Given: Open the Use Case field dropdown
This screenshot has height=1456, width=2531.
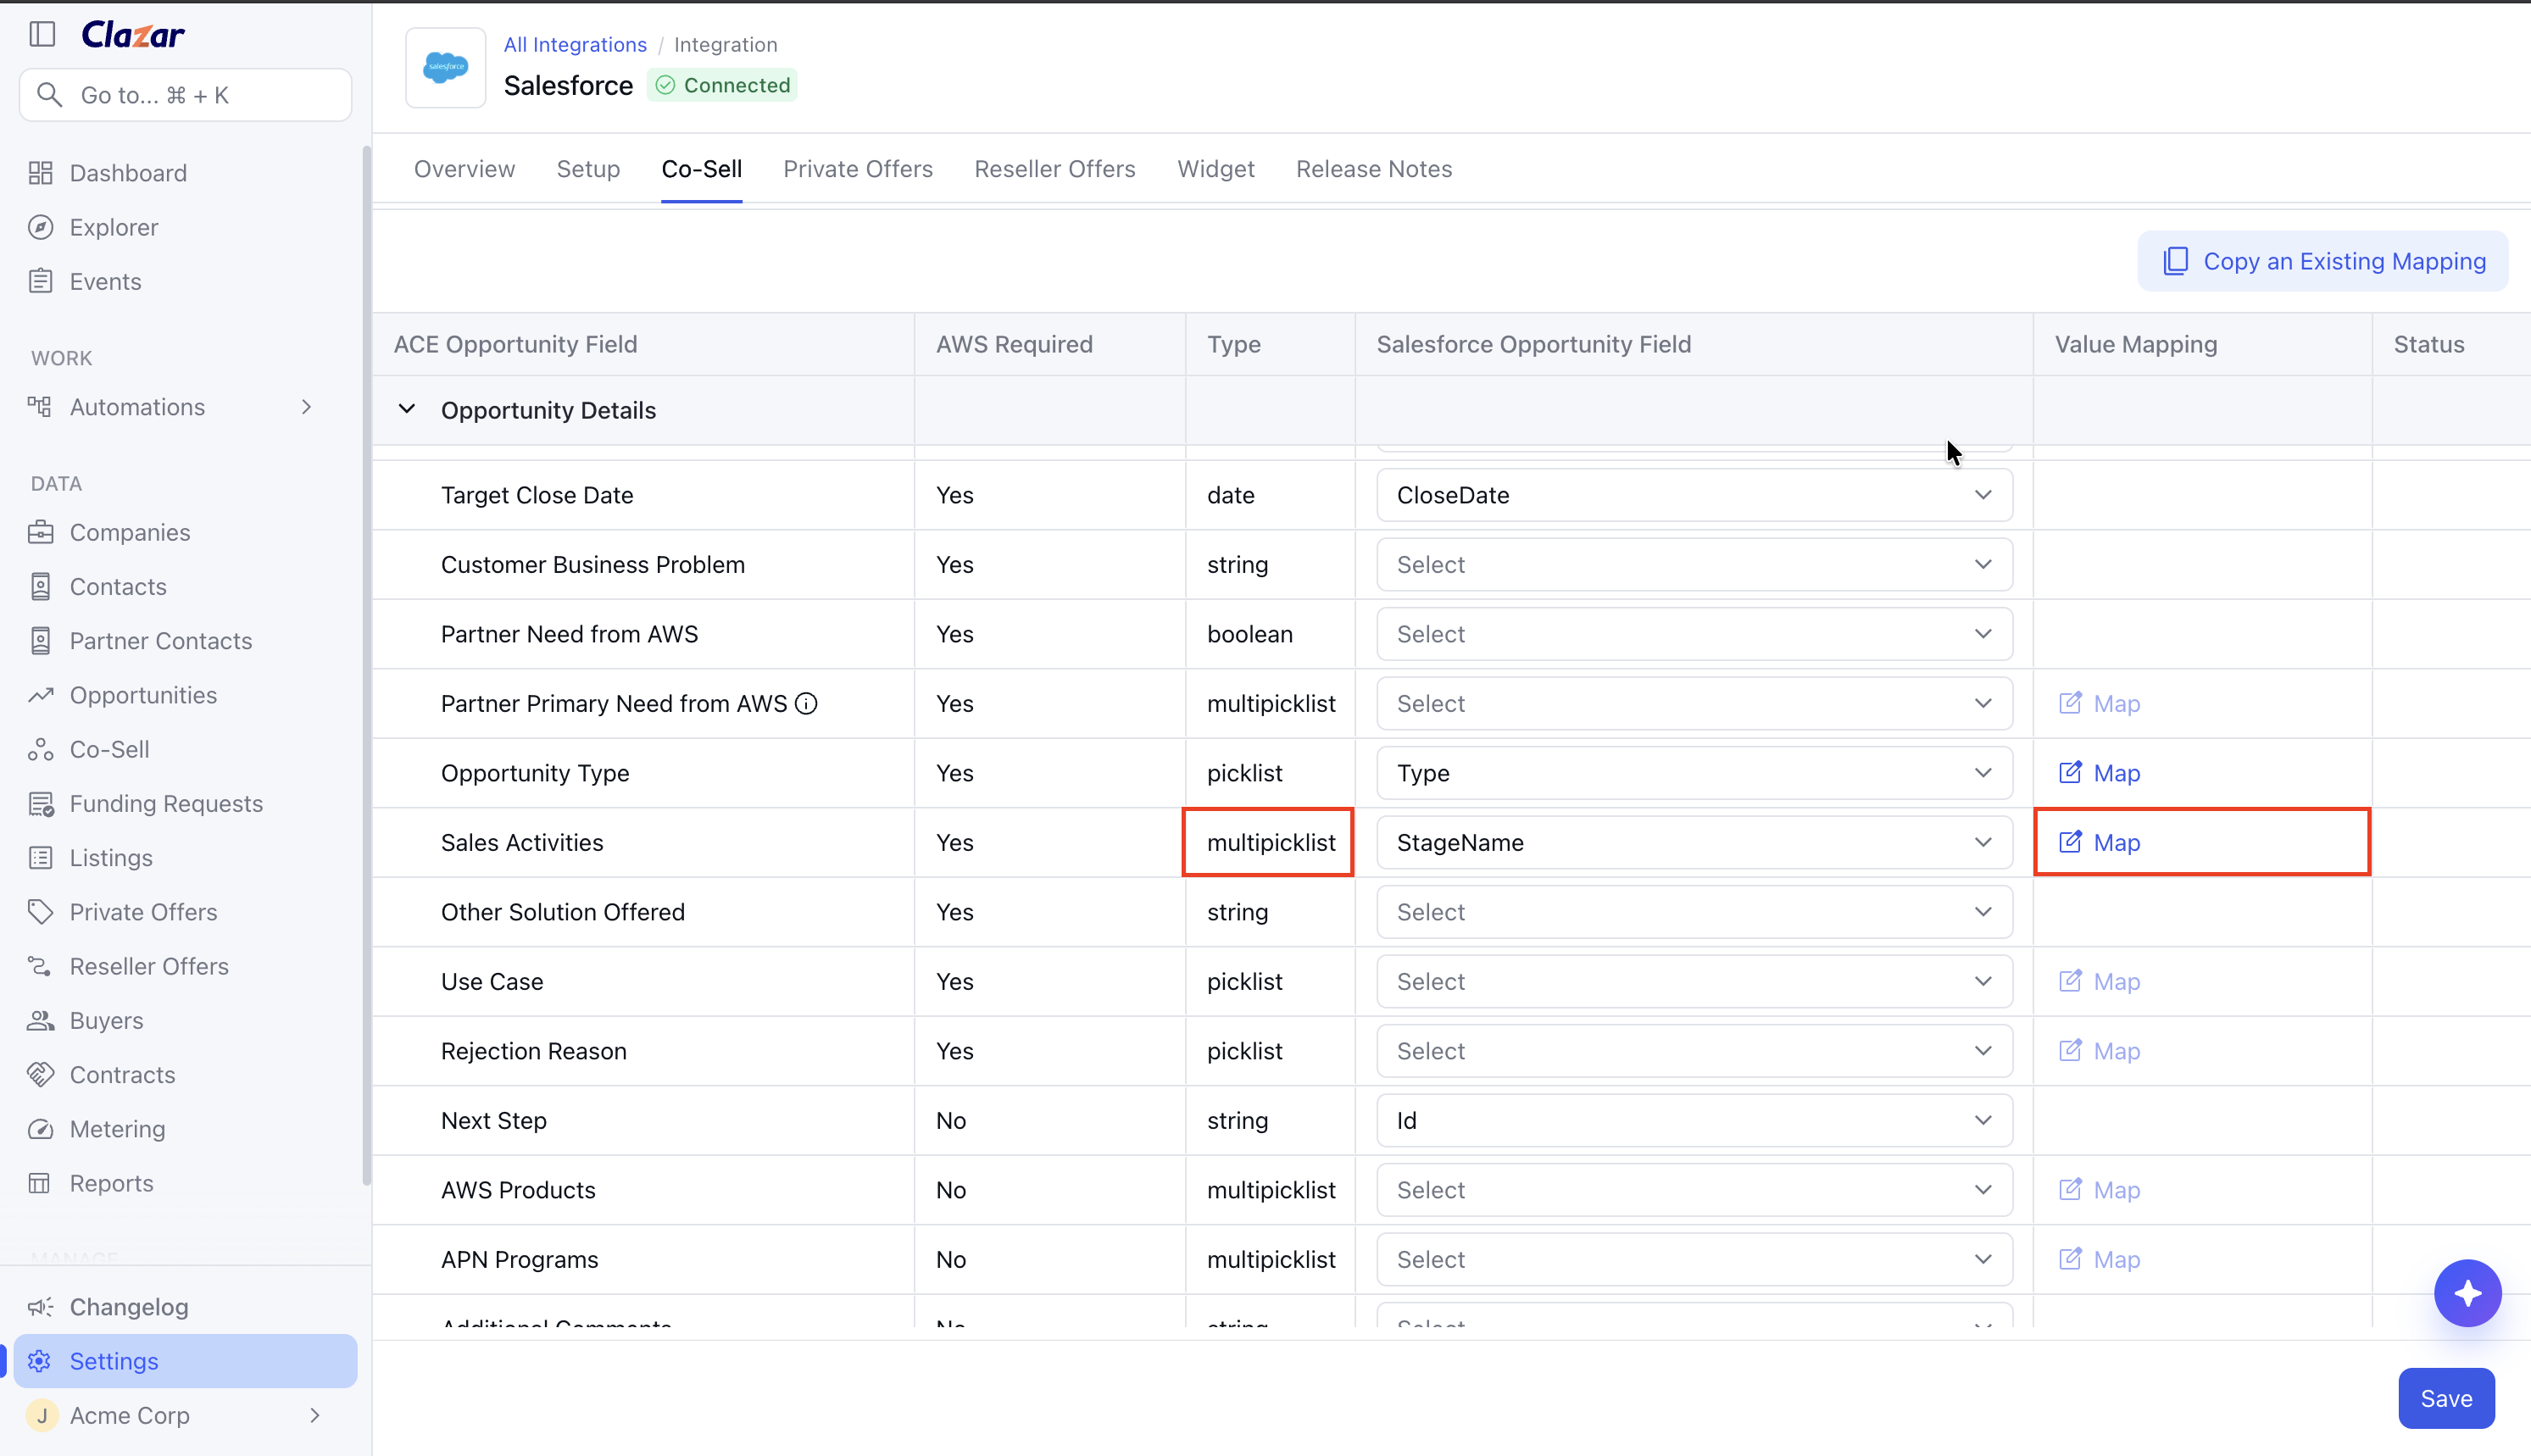Looking at the screenshot, I should pos(1694,981).
